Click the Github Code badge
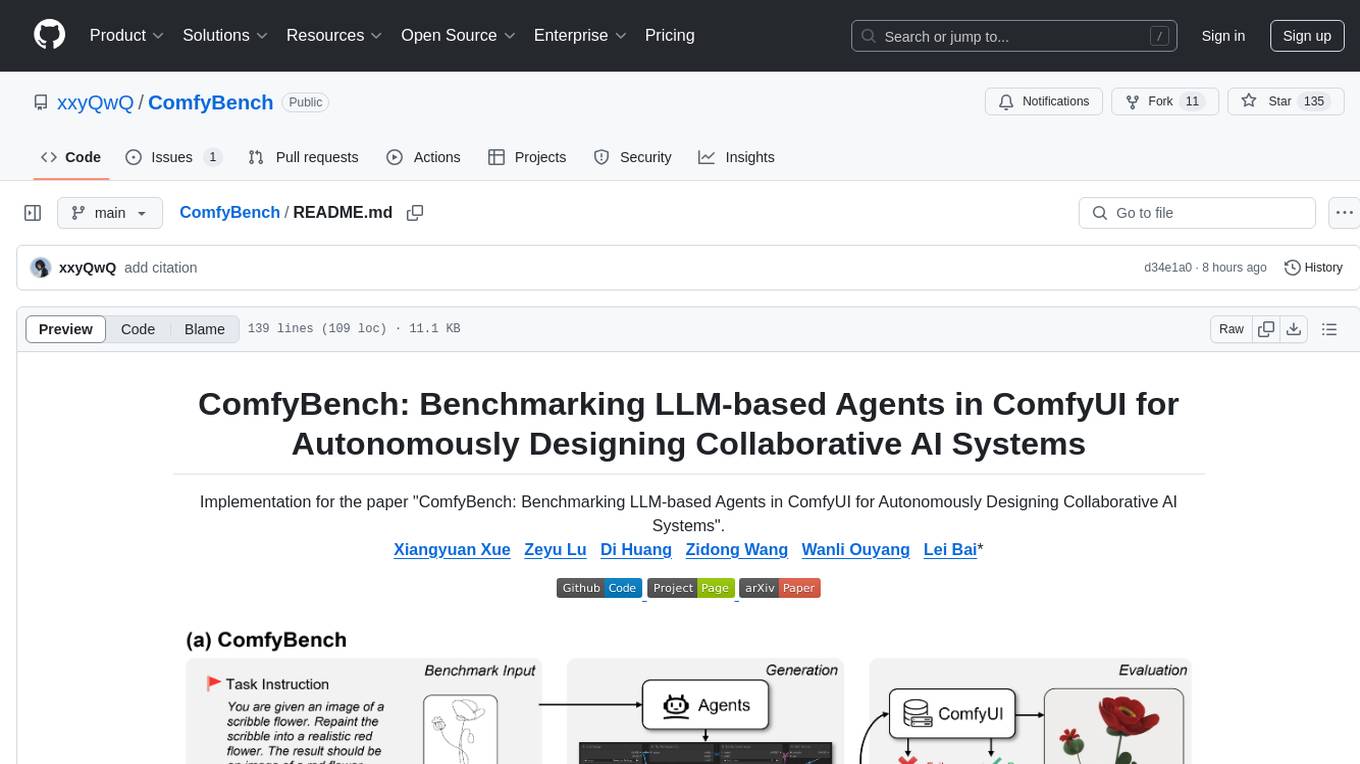 point(598,588)
